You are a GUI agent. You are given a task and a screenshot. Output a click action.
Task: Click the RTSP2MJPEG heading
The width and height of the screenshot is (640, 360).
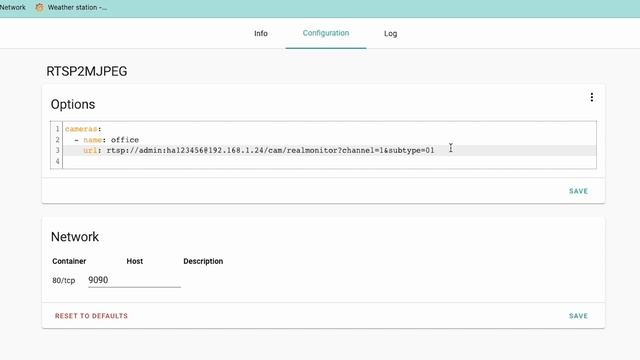pyautogui.click(x=87, y=71)
